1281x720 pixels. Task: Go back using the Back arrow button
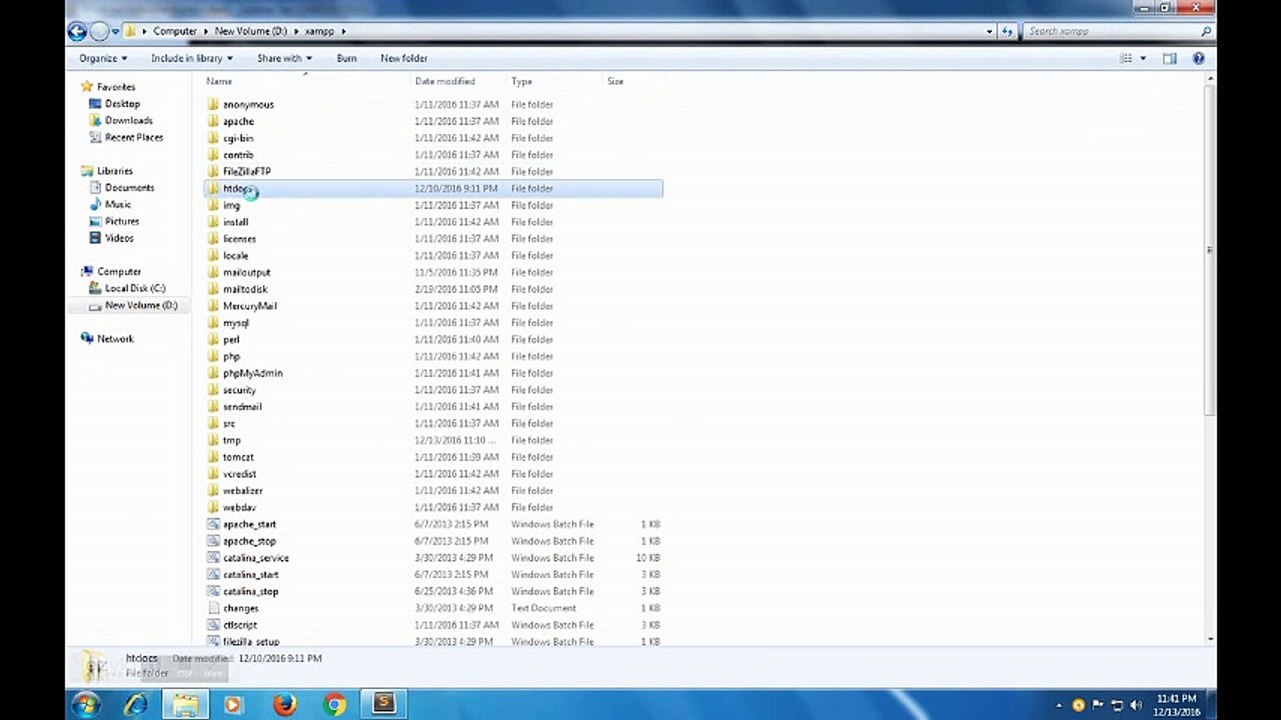click(x=77, y=31)
